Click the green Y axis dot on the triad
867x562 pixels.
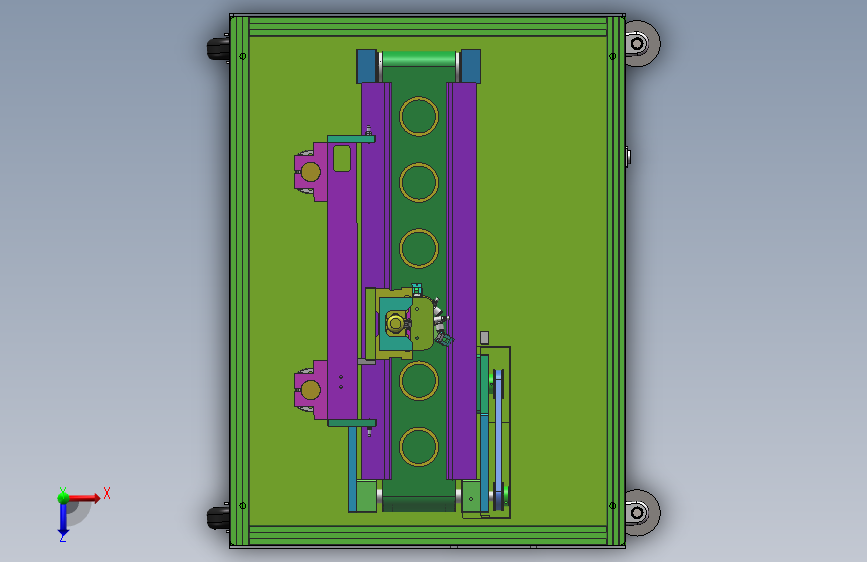coord(63,497)
